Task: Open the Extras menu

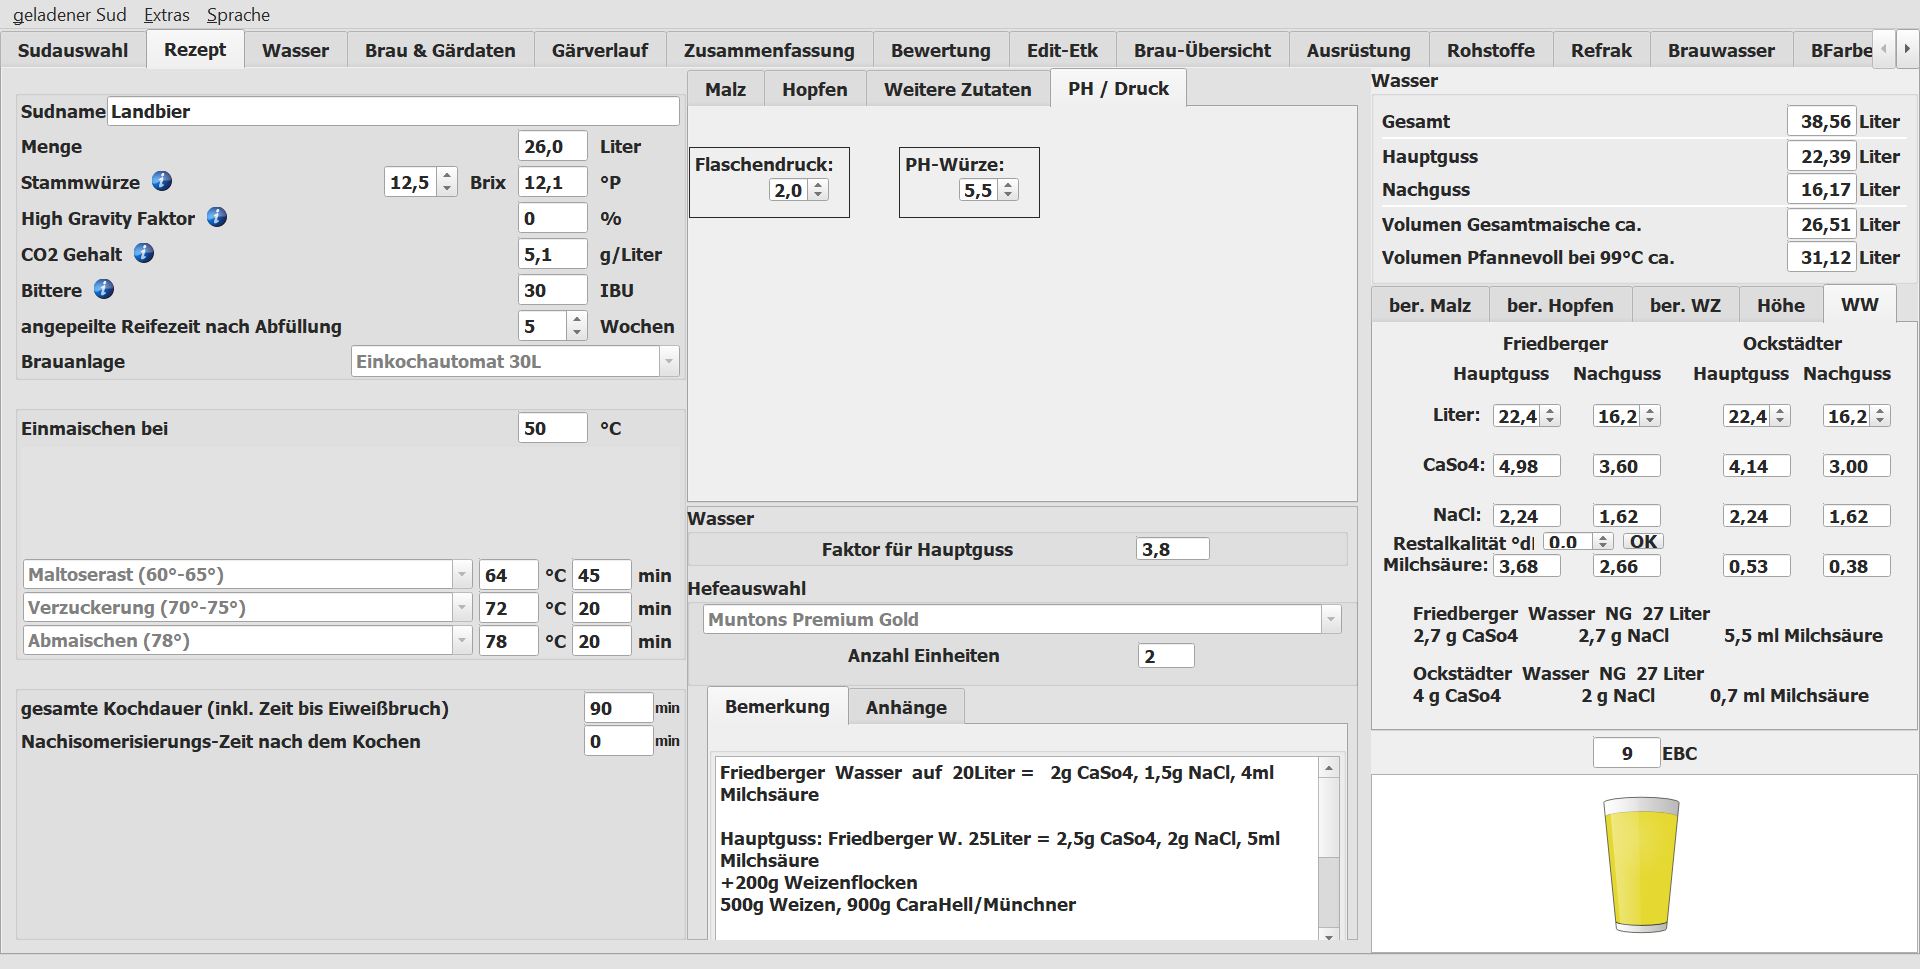Action: click(x=166, y=15)
